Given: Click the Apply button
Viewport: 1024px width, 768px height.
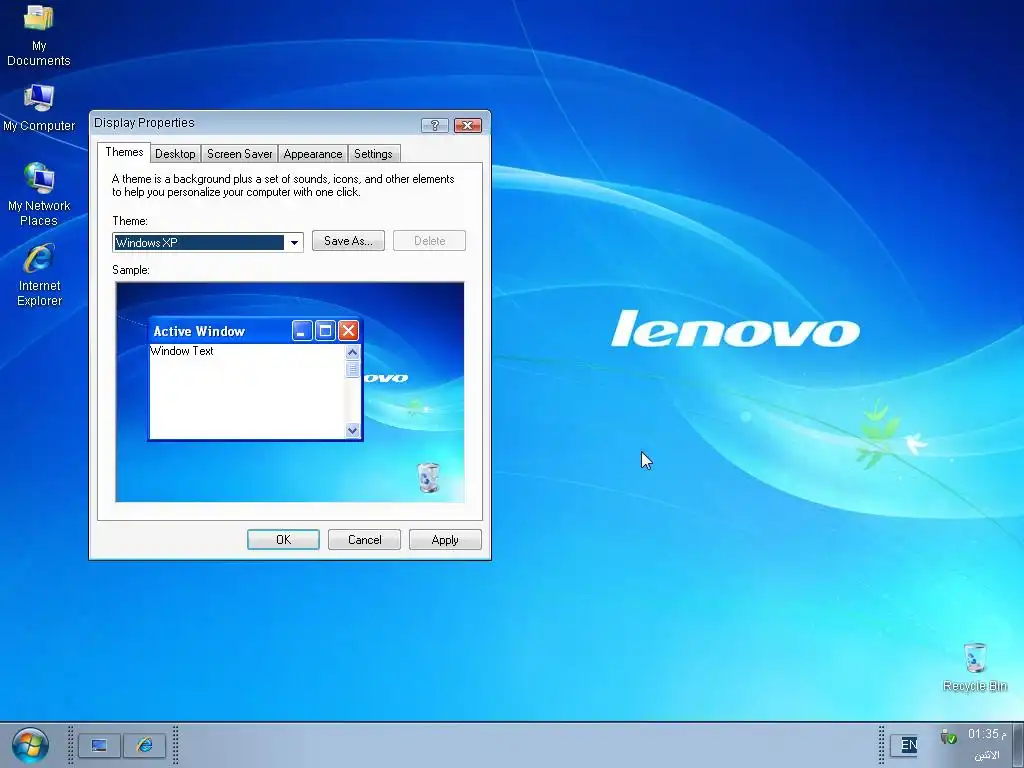Looking at the screenshot, I should [445, 539].
